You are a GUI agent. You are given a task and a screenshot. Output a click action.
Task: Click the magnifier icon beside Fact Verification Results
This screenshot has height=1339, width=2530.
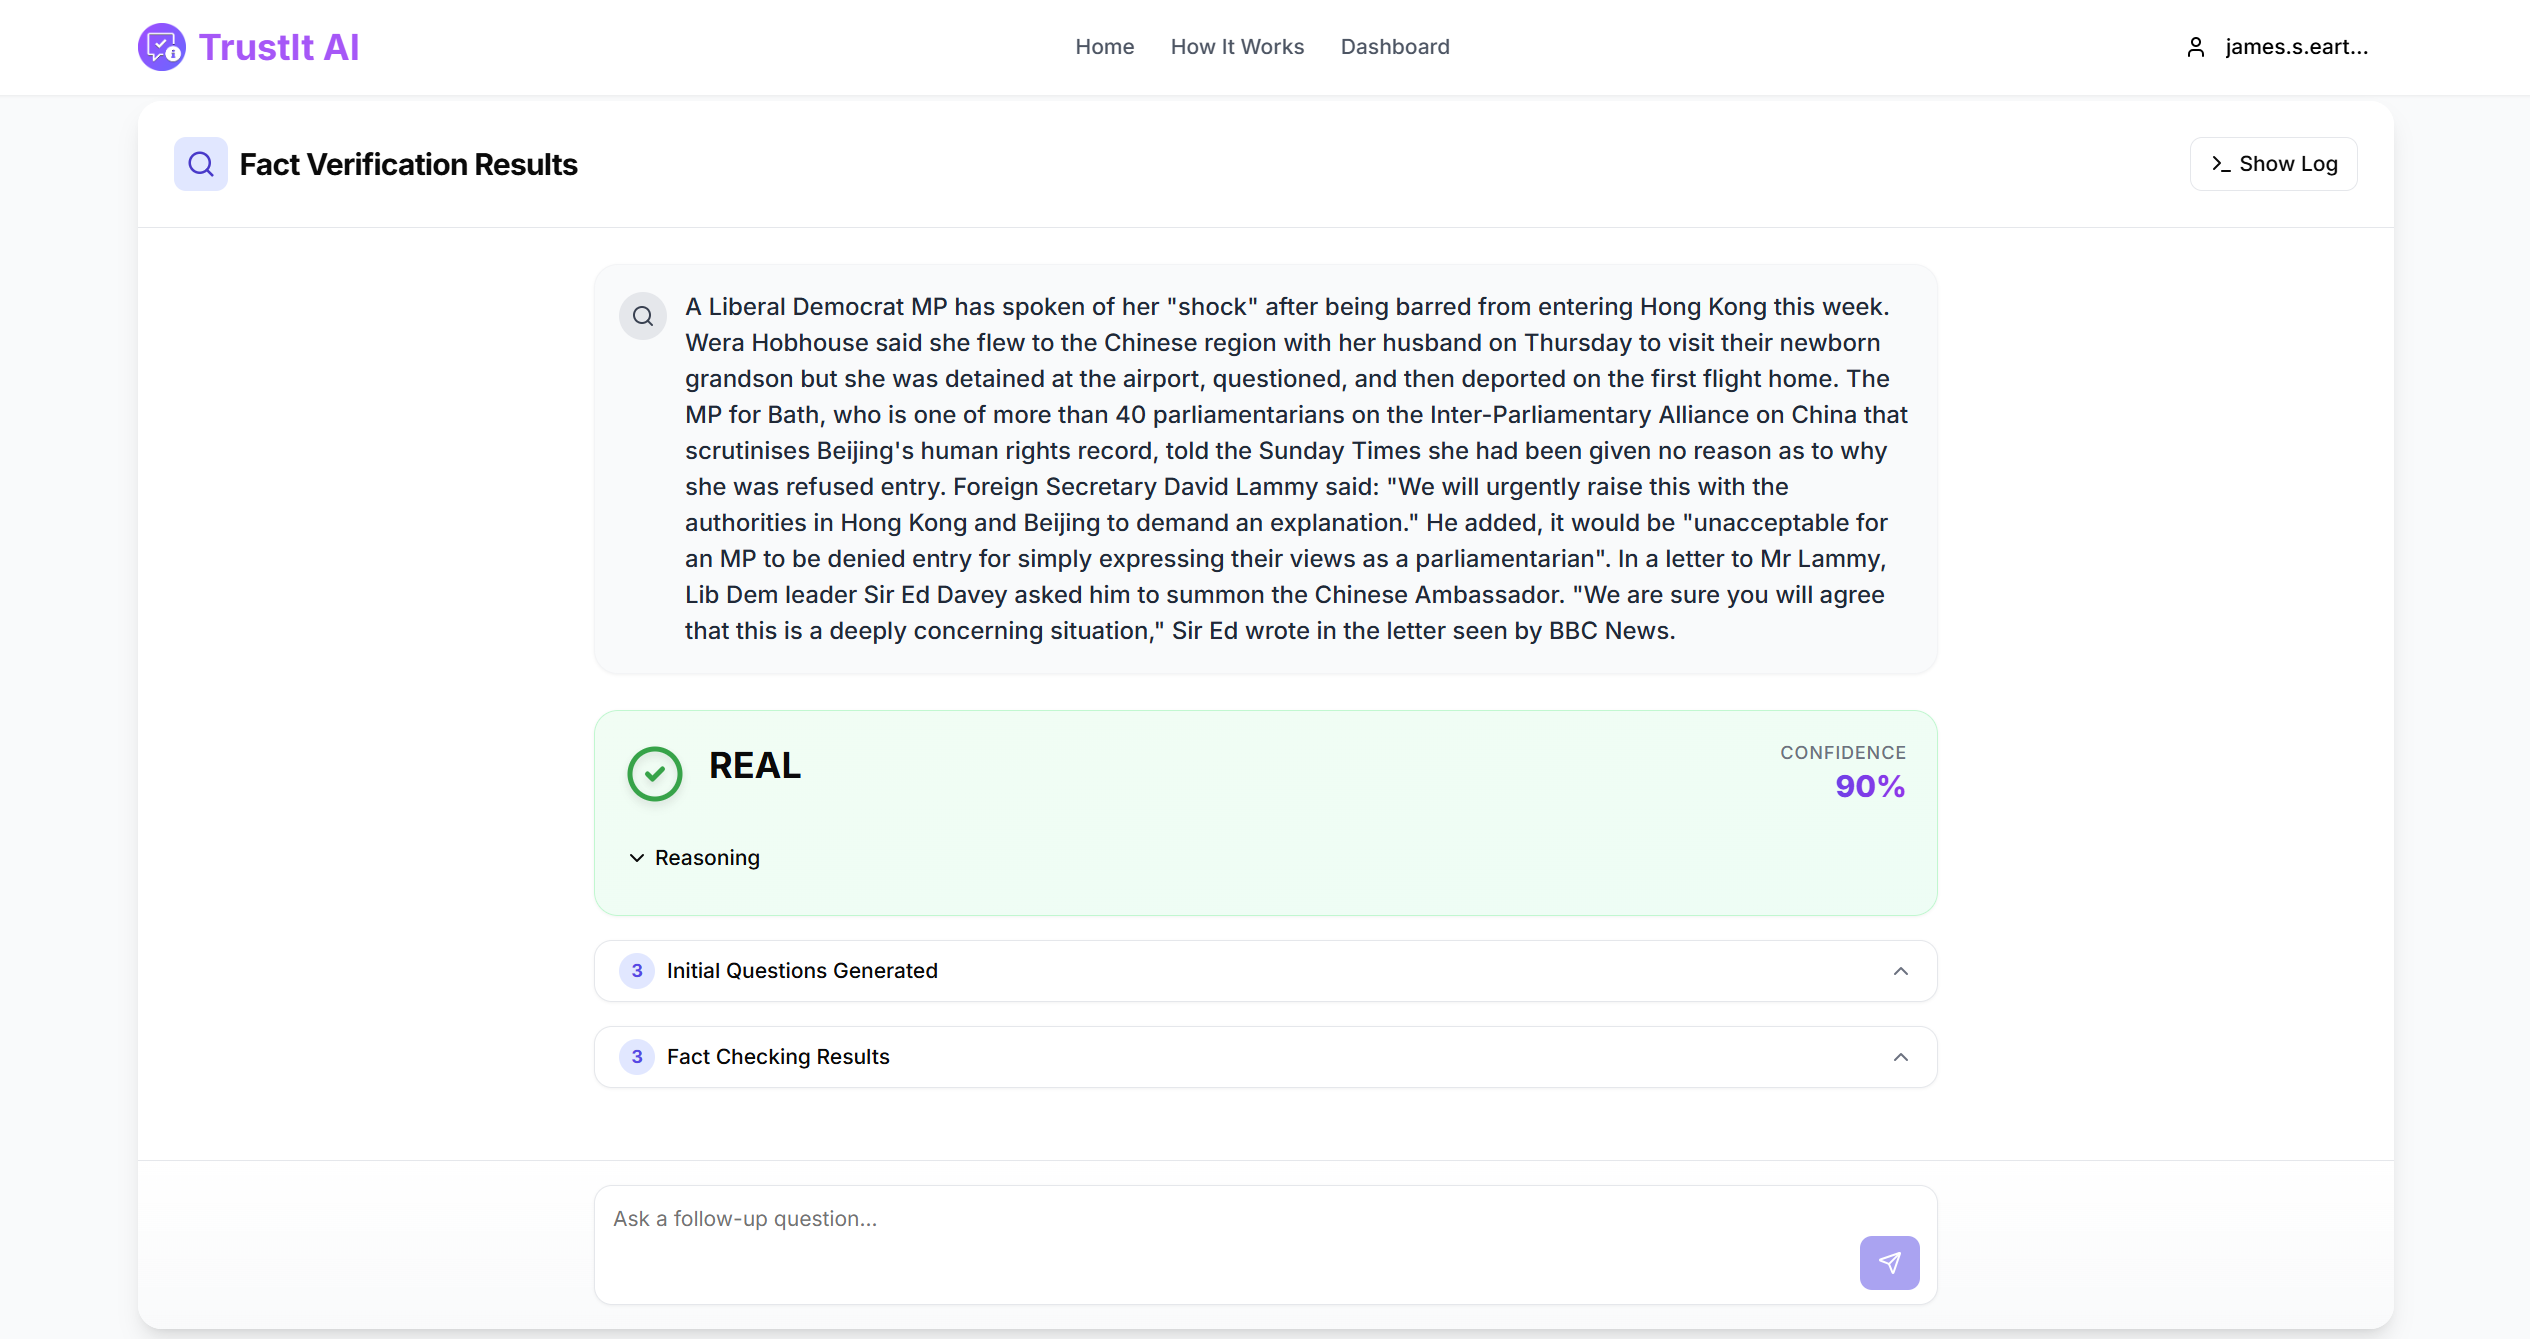(x=201, y=164)
